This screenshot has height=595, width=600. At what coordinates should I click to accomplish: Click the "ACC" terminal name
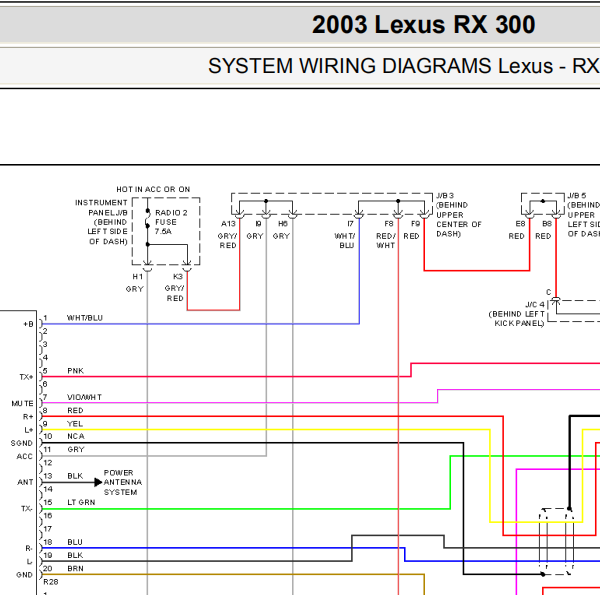tap(24, 456)
